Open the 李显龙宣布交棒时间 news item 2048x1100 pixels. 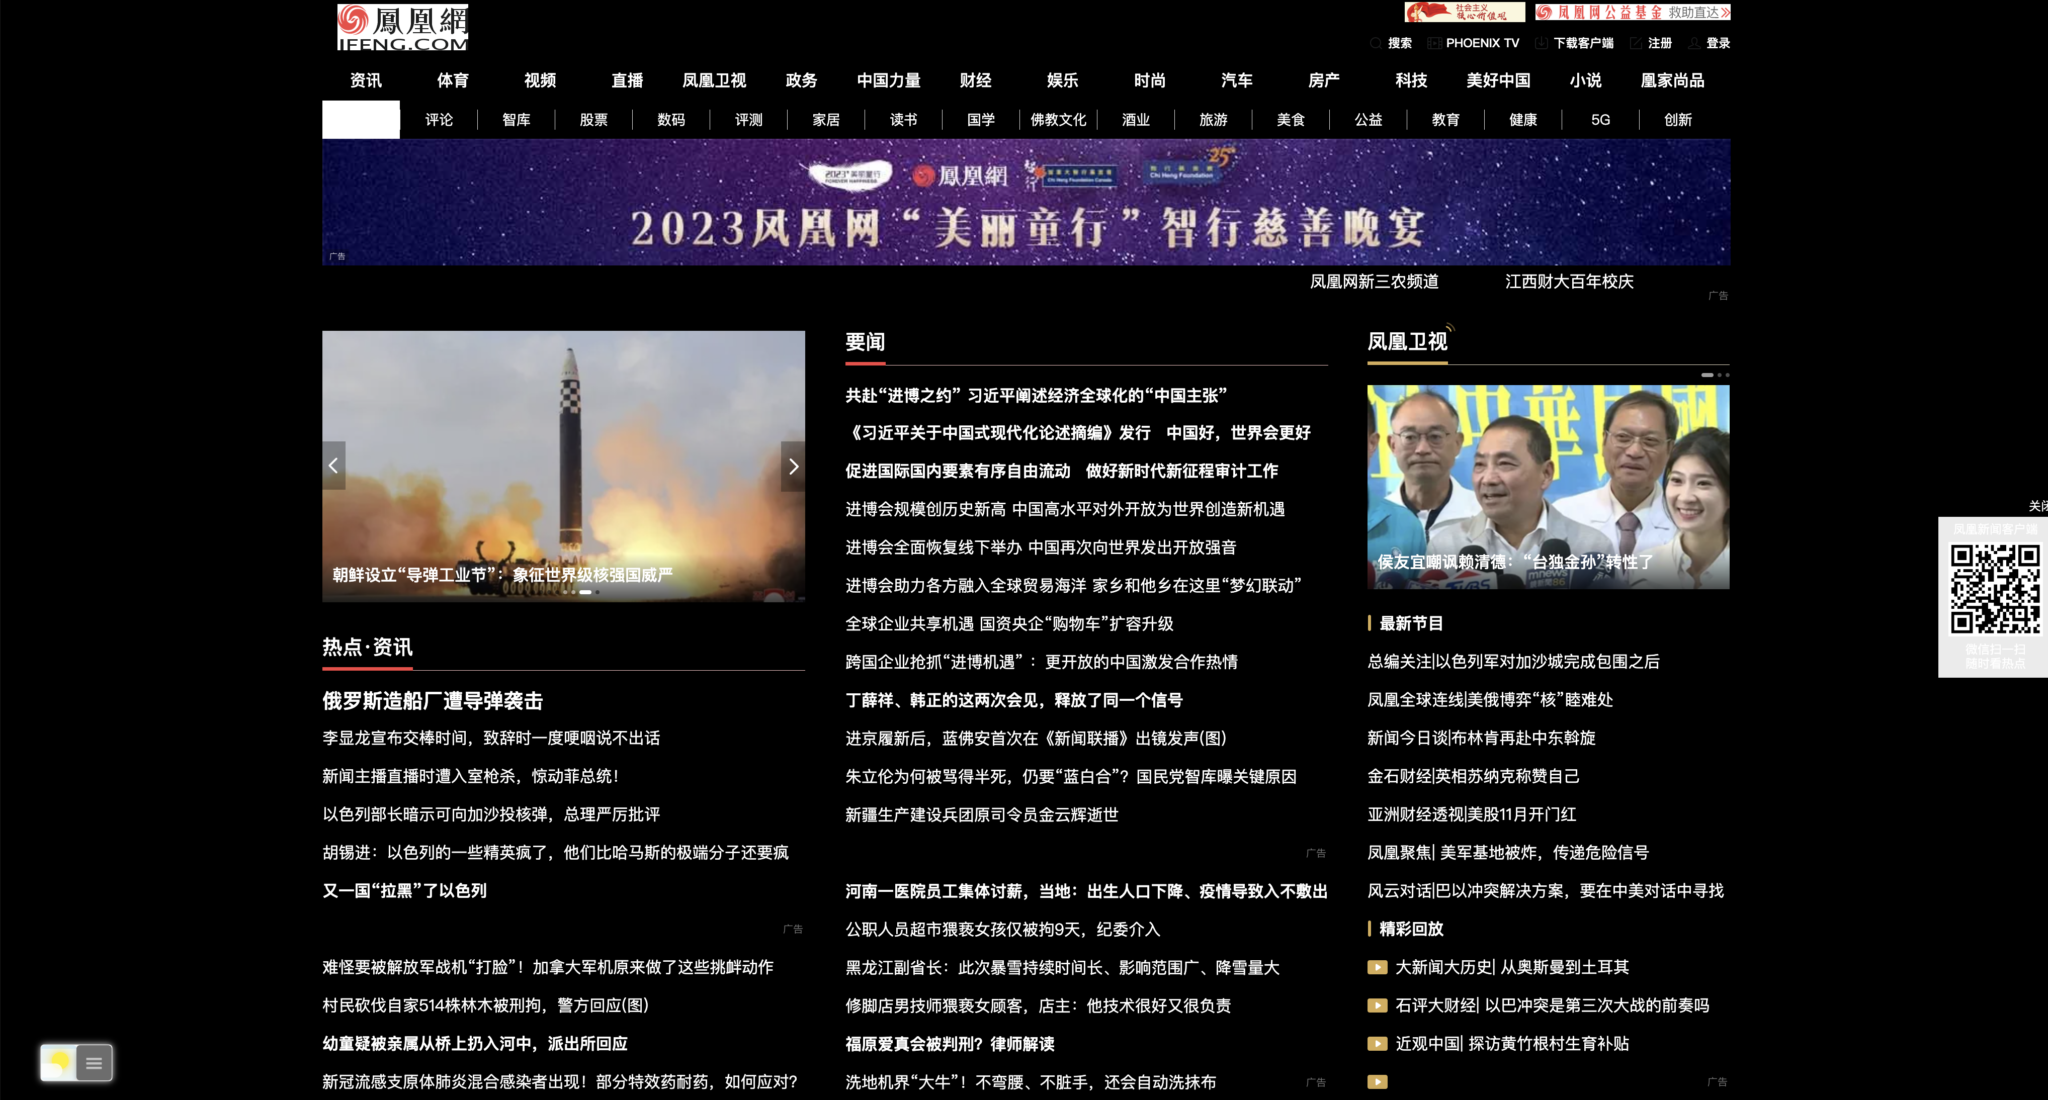click(x=491, y=738)
